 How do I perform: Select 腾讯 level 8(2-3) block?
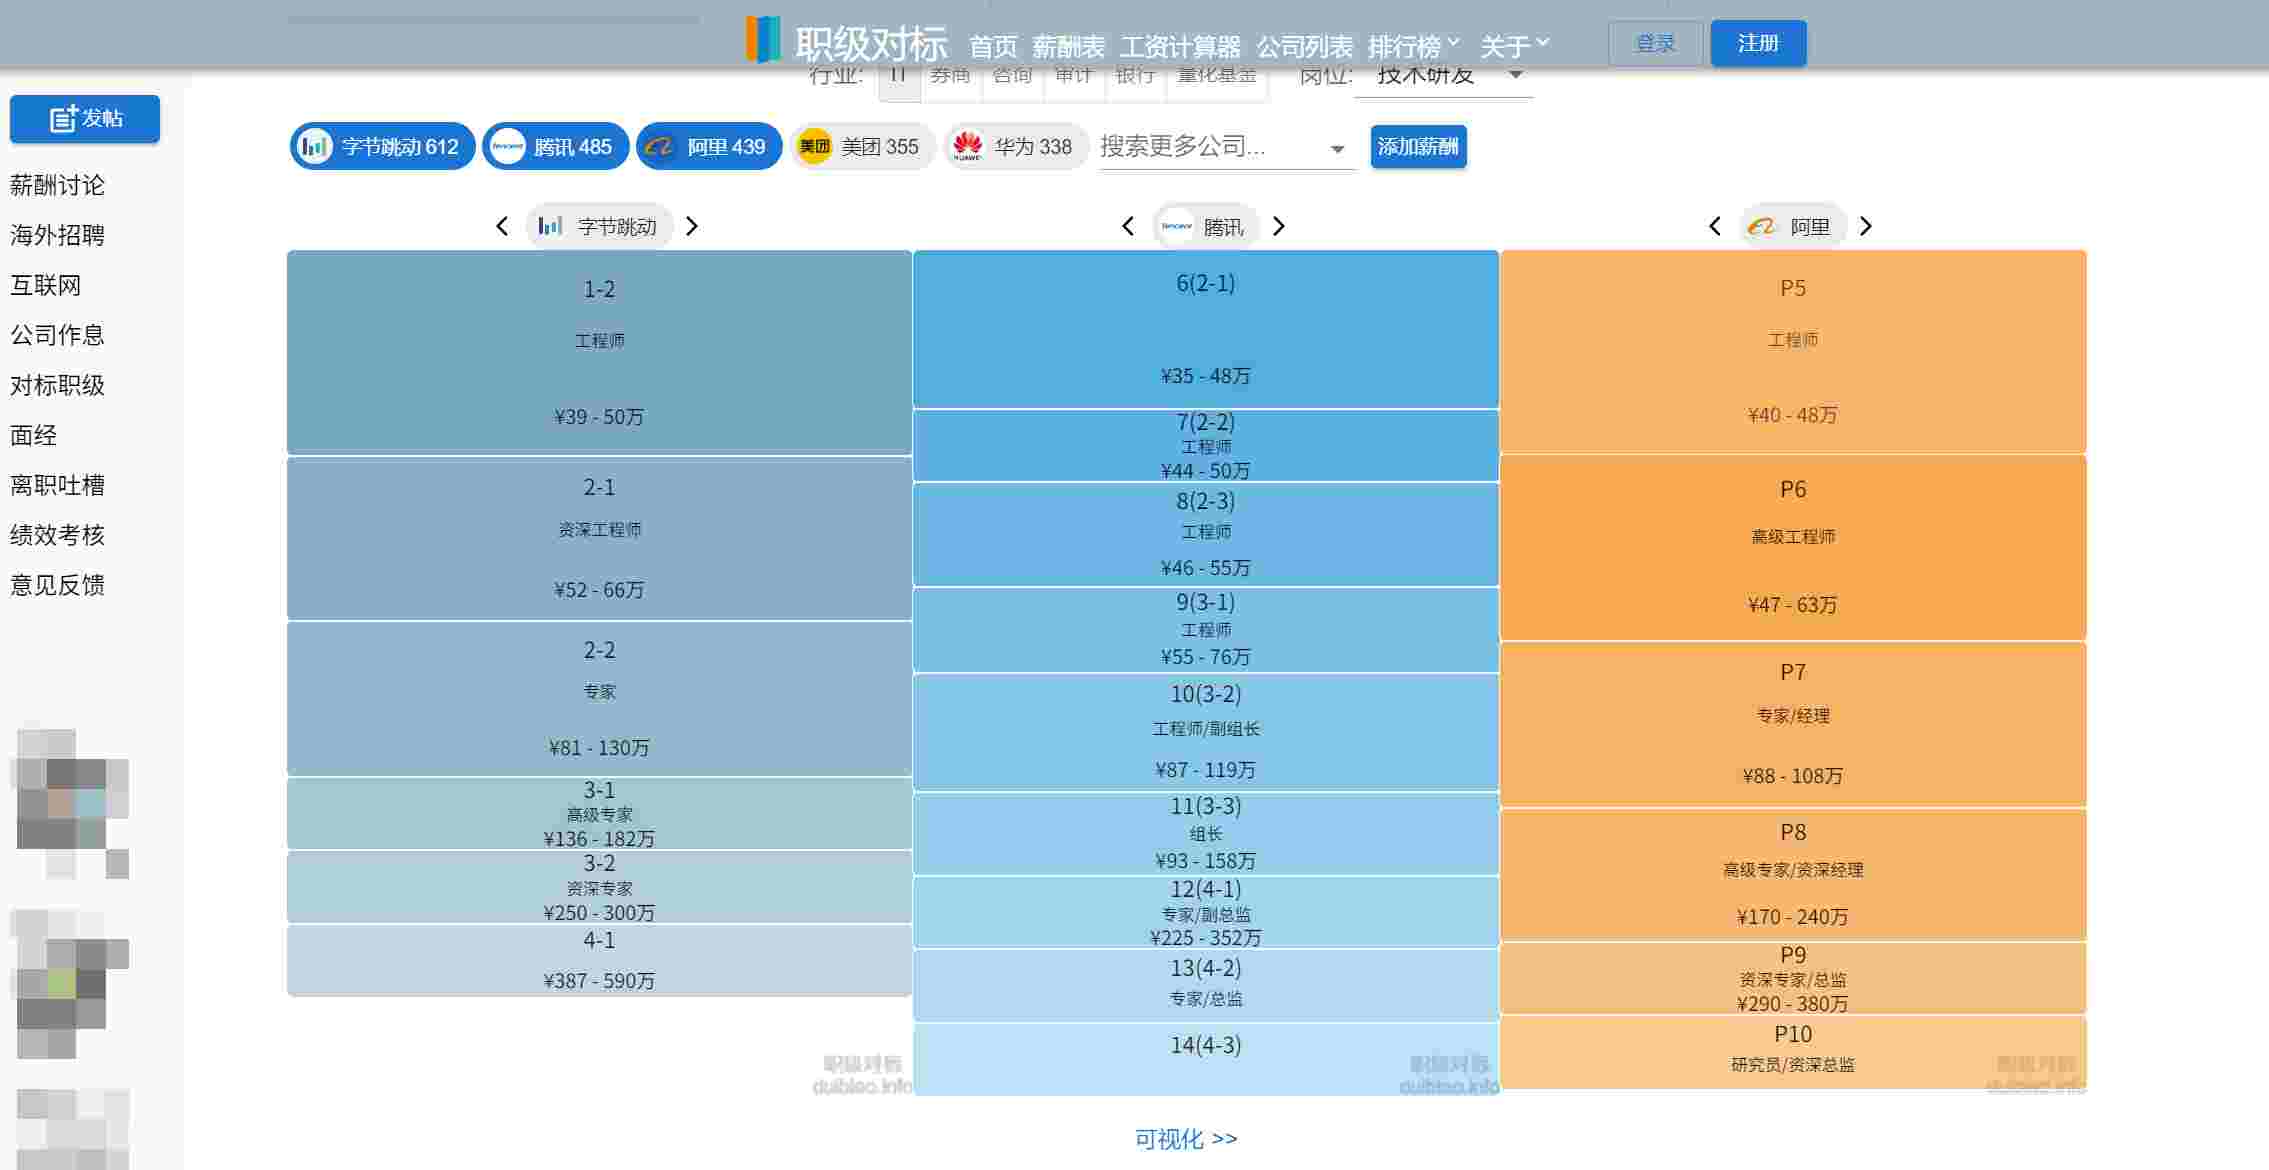click(1205, 534)
